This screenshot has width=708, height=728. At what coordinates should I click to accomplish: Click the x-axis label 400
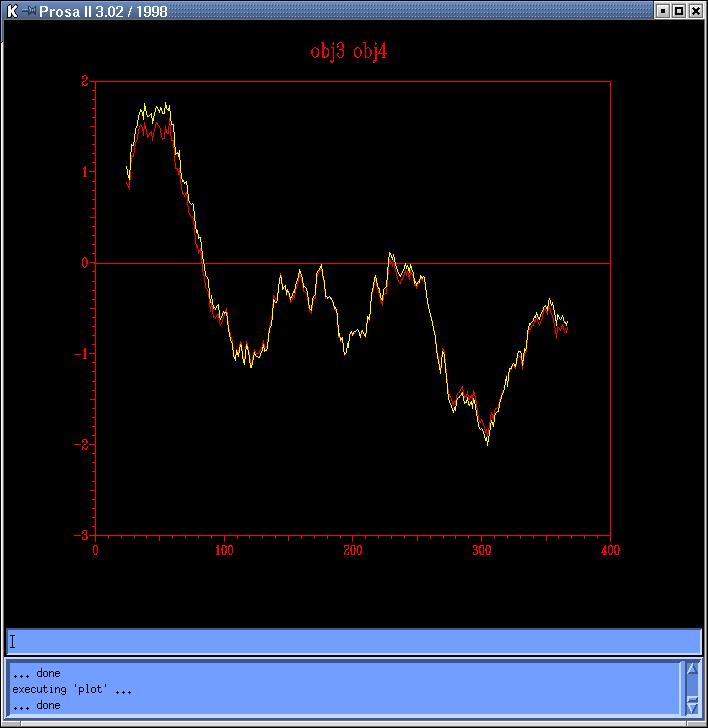(x=610, y=549)
